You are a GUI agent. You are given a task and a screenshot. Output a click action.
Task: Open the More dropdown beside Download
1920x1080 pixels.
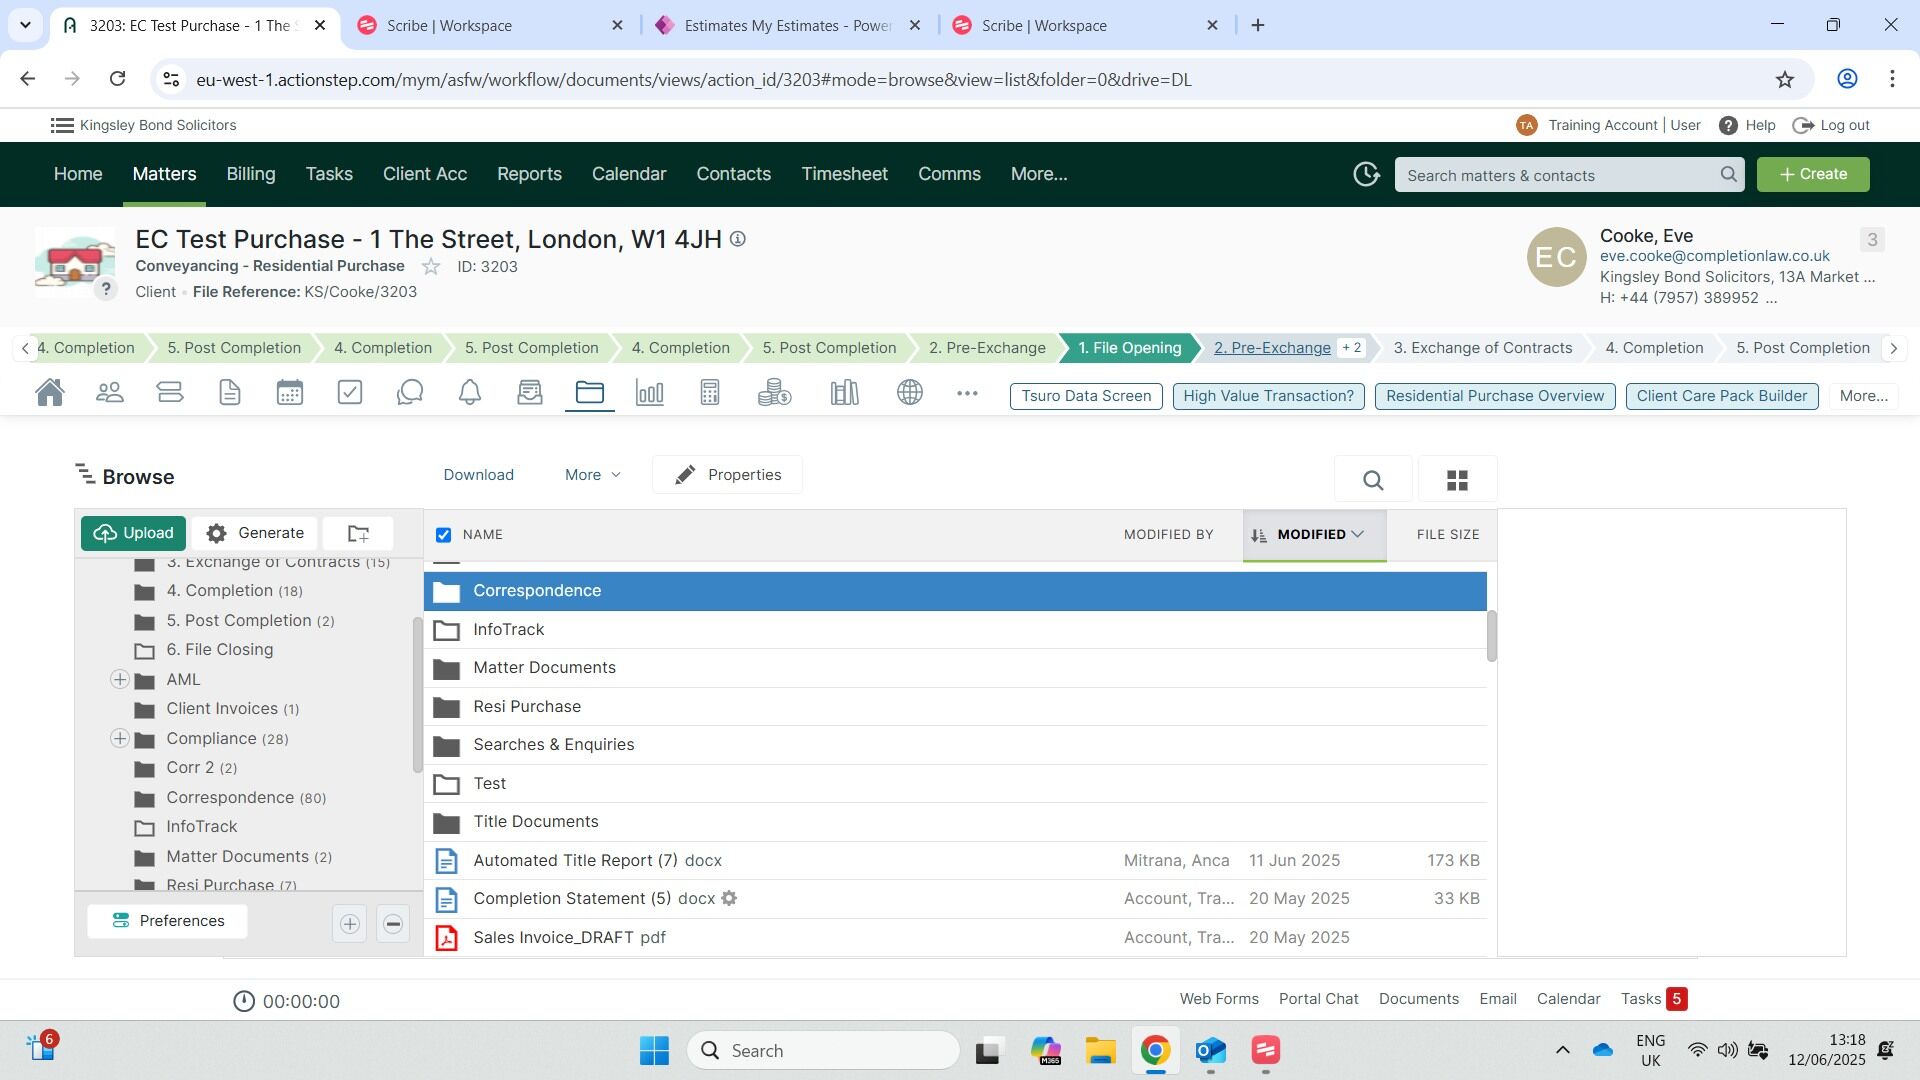(x=592, y=475)
